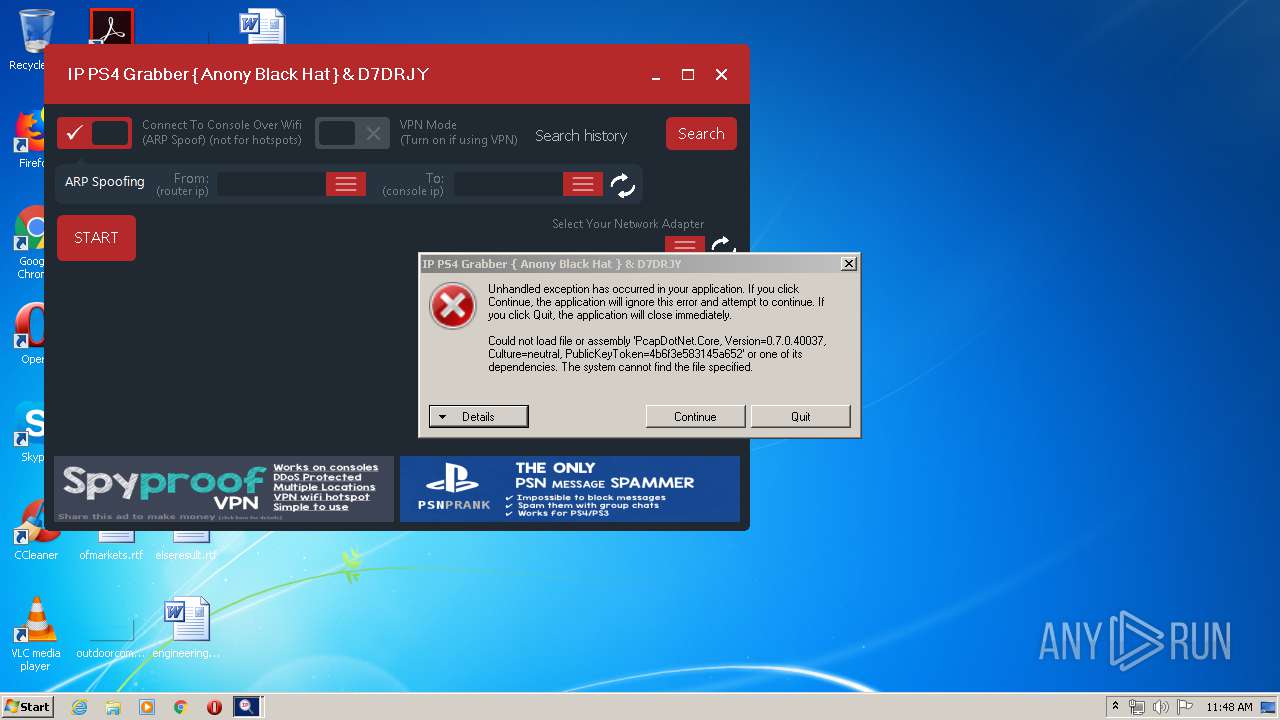Click the To console ip input field
The image size is (1280, 720).
point(508,184)
